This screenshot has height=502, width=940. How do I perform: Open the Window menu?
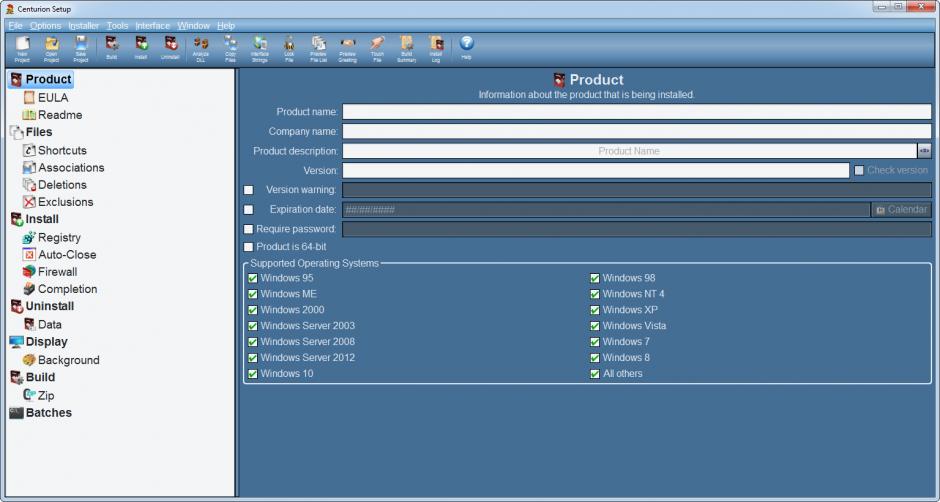(x=194, y=26)
